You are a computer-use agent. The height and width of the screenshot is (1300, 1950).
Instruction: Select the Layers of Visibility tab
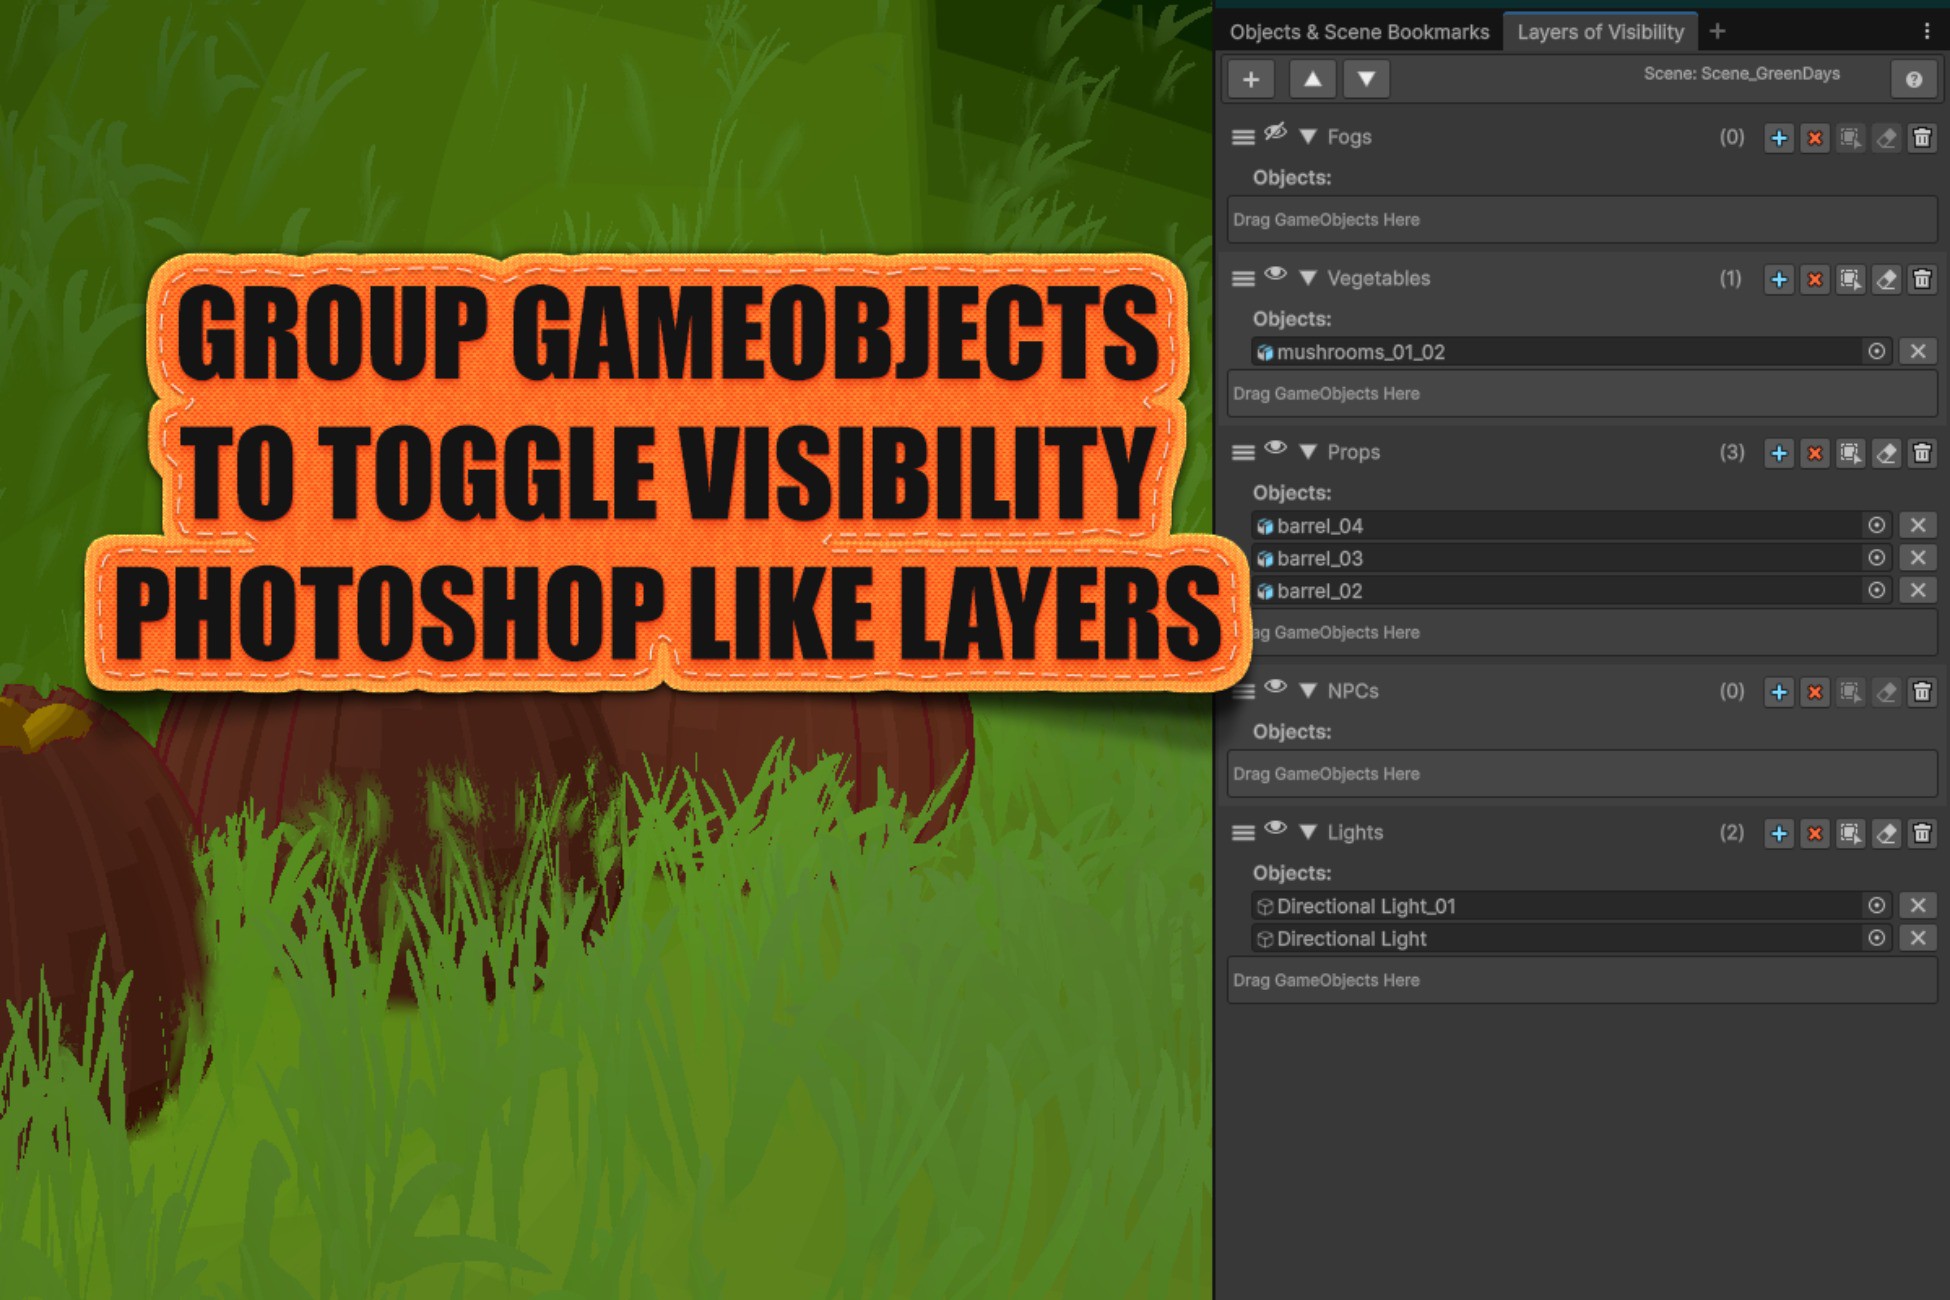1600,32
